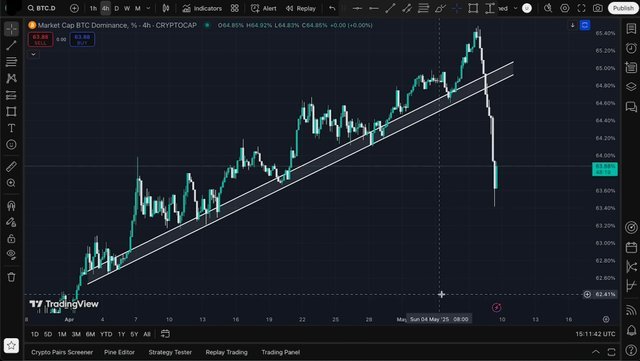This screenshot has width=640, height=361.
Task: Open the object tree layers panel
Action: coord(631,87)
